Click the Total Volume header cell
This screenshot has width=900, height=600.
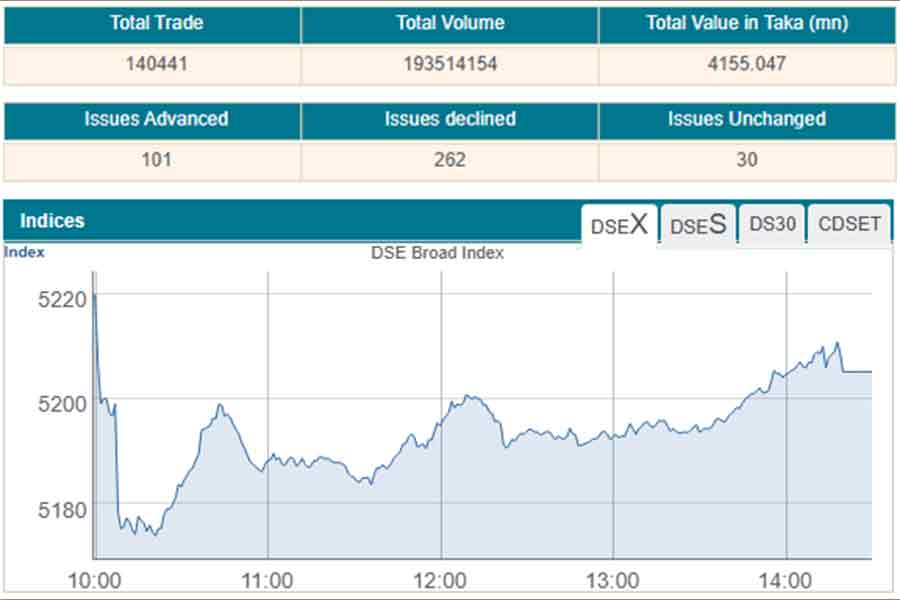[x=449, y=23]
